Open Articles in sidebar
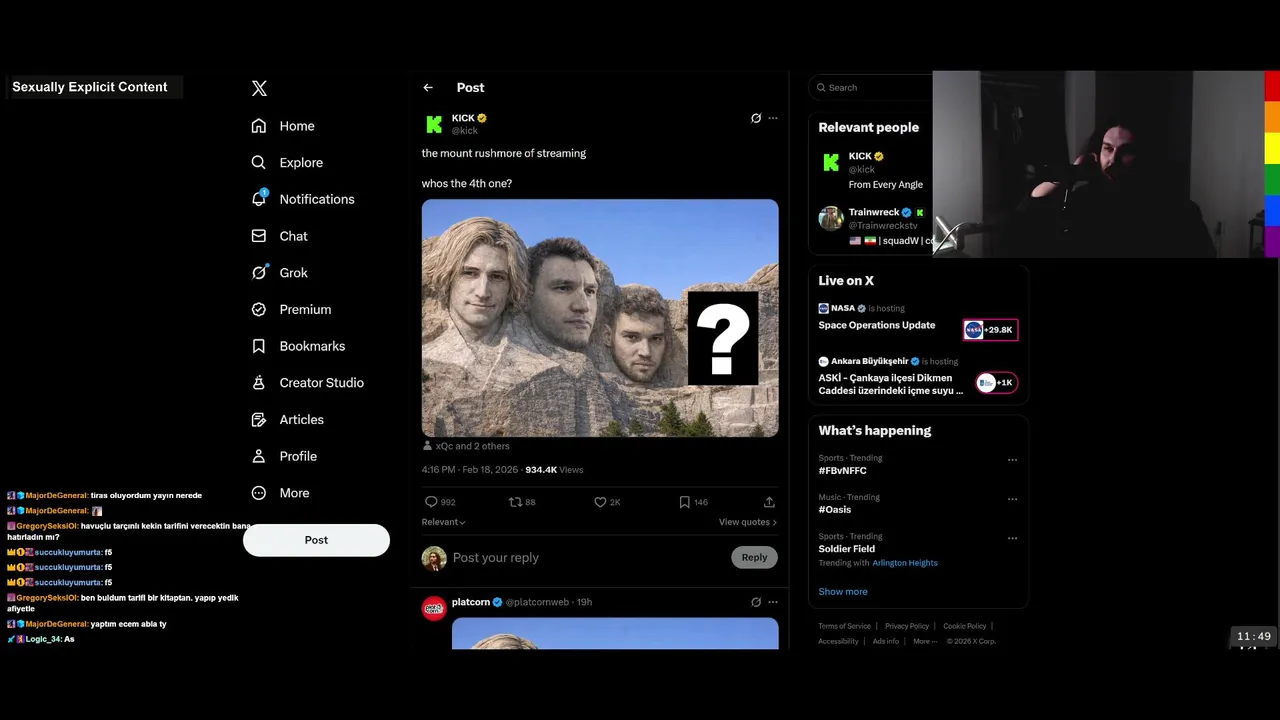This screenshot has height=720, width=1280. (x=287, y=420)
